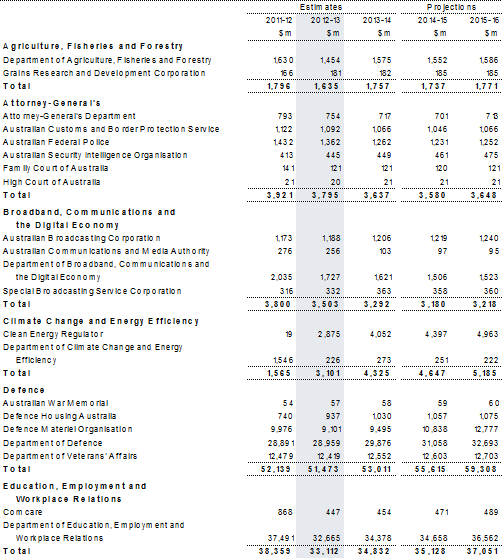Select 'Climate Change and Energy Efficiency' heading
504x558 pixels.
tap(101, 321)
